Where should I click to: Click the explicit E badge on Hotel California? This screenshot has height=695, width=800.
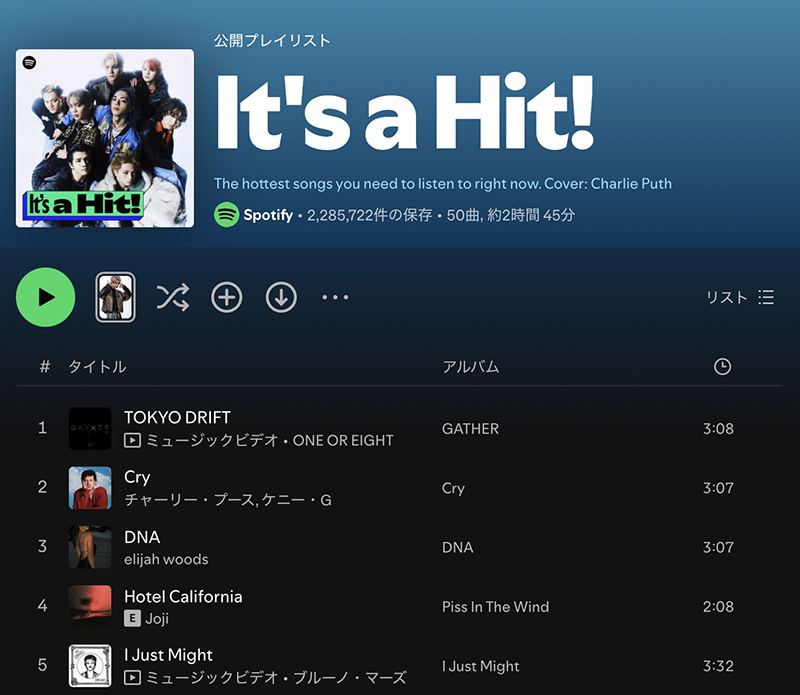[x=132, y=619]
